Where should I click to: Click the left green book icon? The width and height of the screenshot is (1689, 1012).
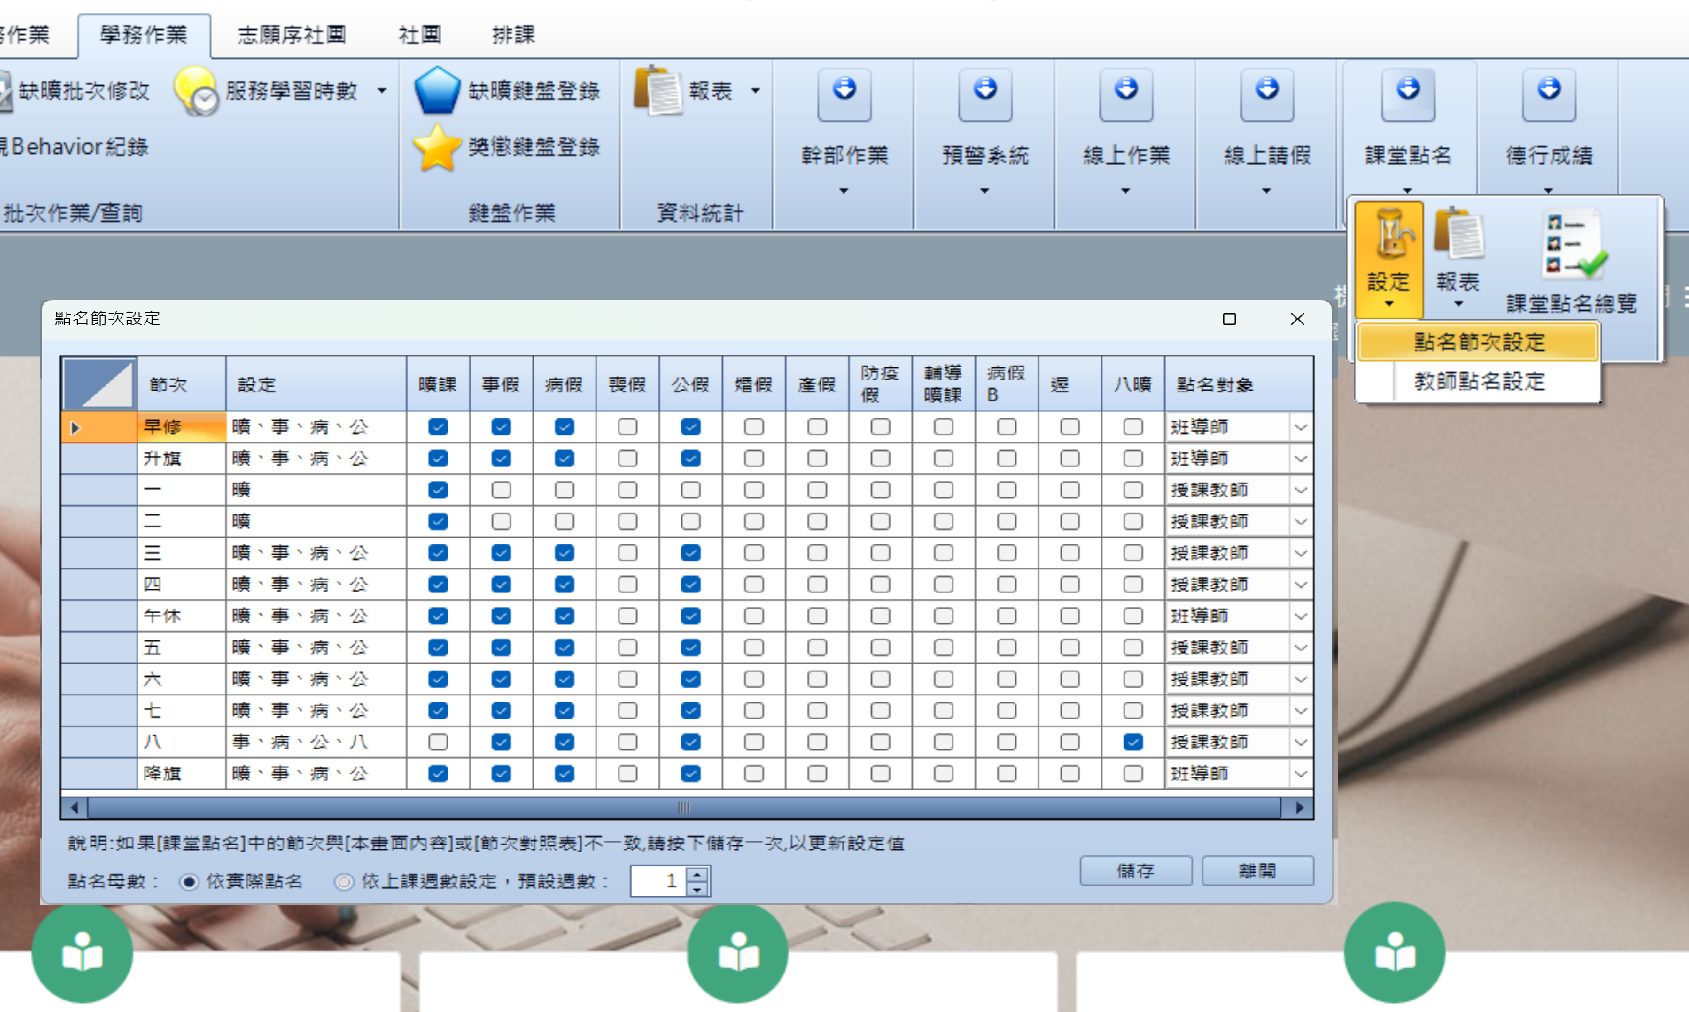(82, 953)
